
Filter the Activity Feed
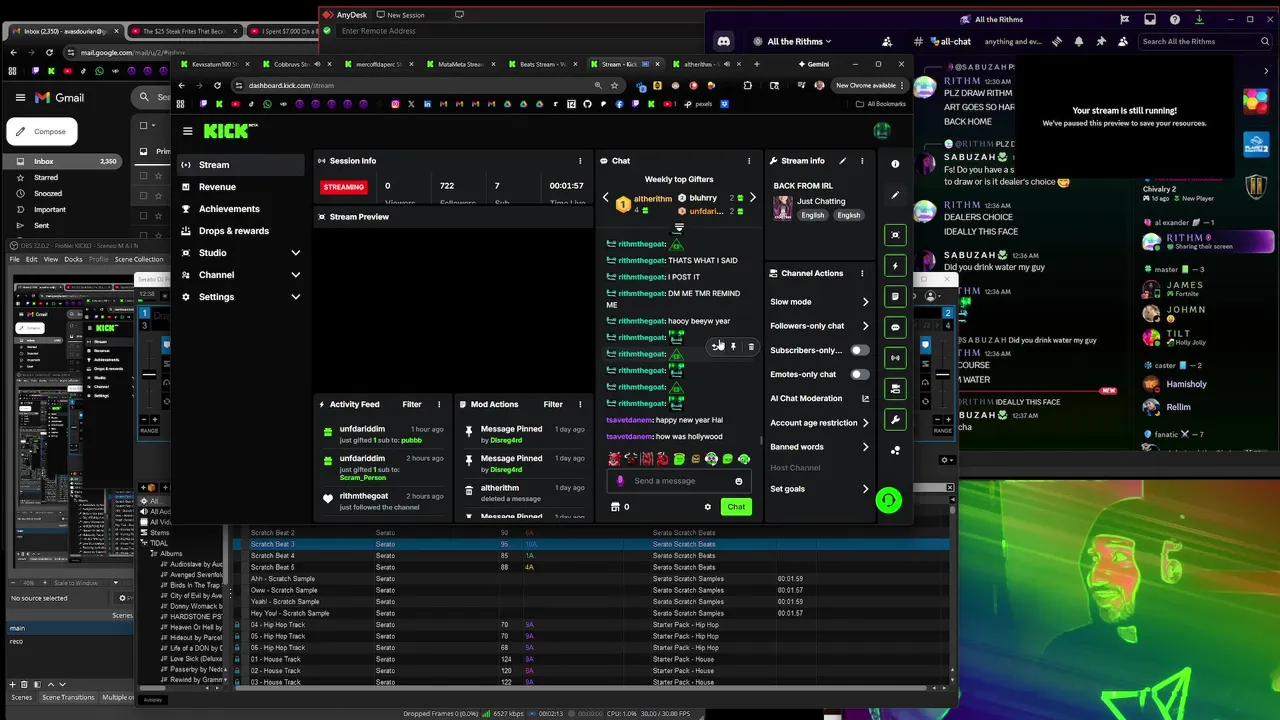(x=412, y=405)
